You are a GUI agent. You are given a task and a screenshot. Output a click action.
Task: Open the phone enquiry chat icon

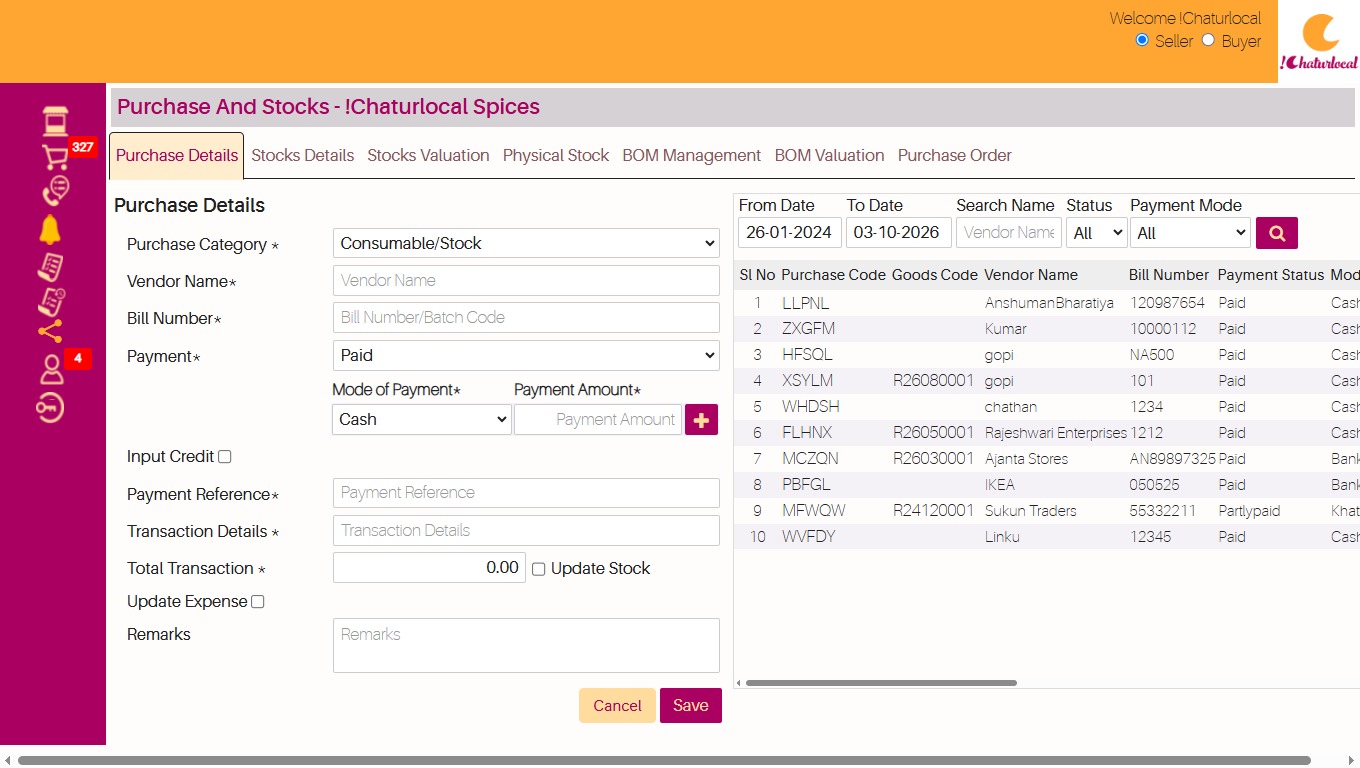click(55, 191)
